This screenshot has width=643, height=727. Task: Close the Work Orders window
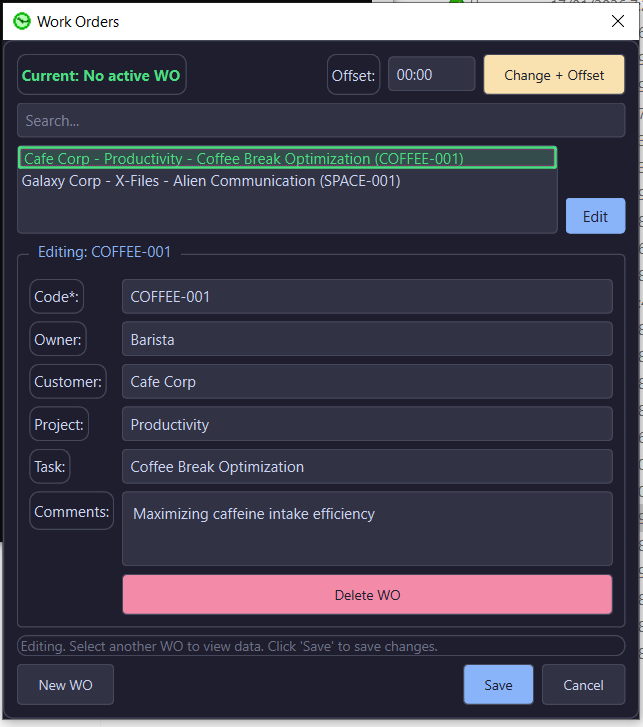tap(616, 21)
